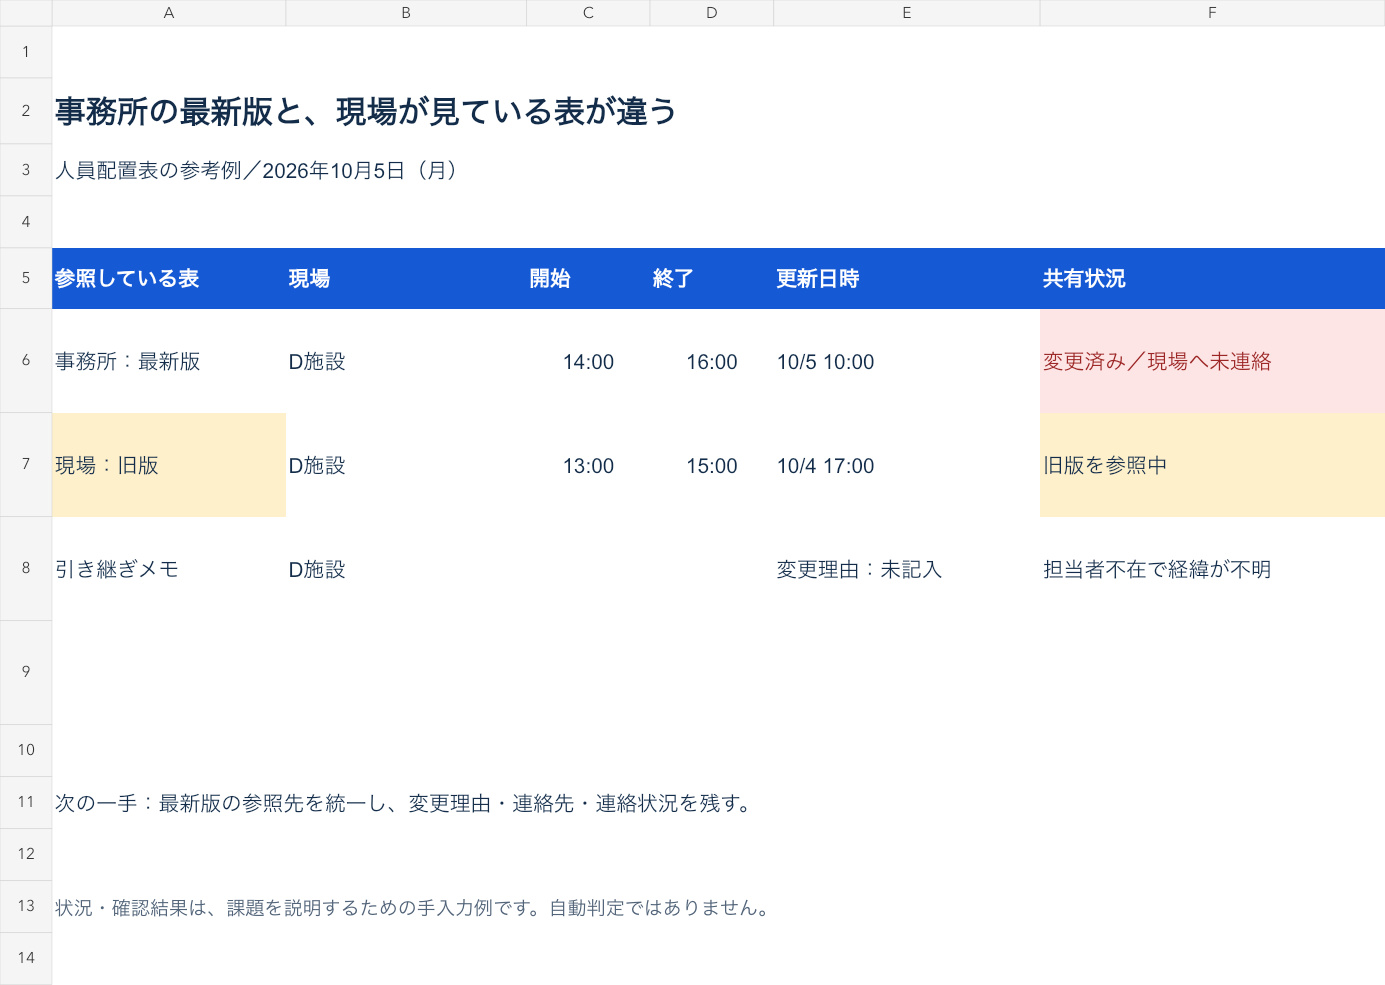Select row 6 header
This screenshot has width=1385, height=985.
click(x=26, y=361)
